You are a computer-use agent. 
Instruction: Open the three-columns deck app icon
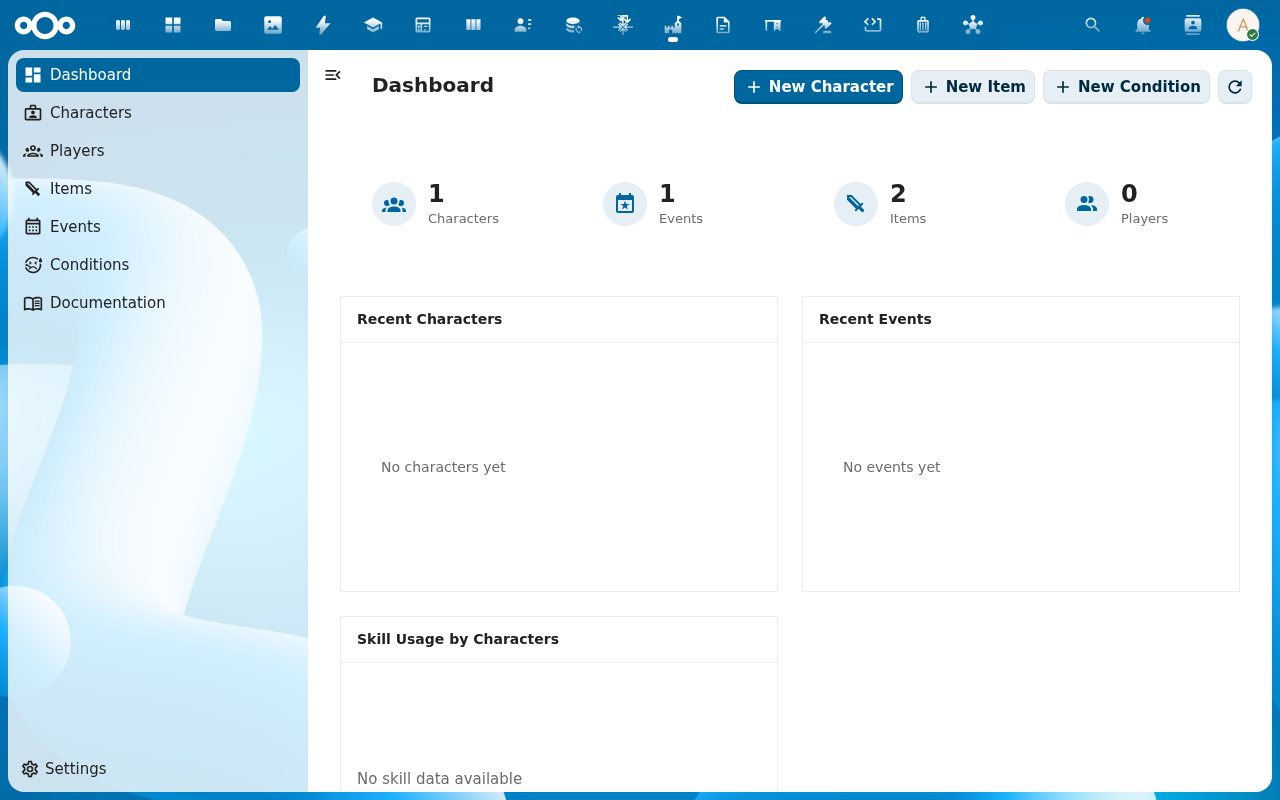pyautogui.click(x=473, y=25)
